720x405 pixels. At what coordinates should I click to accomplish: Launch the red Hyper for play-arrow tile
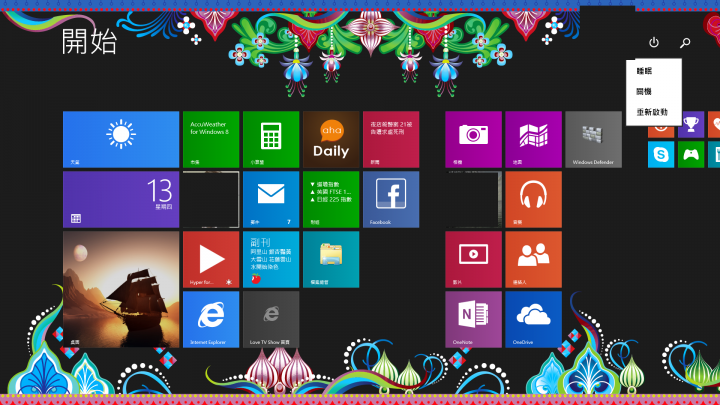211,259
